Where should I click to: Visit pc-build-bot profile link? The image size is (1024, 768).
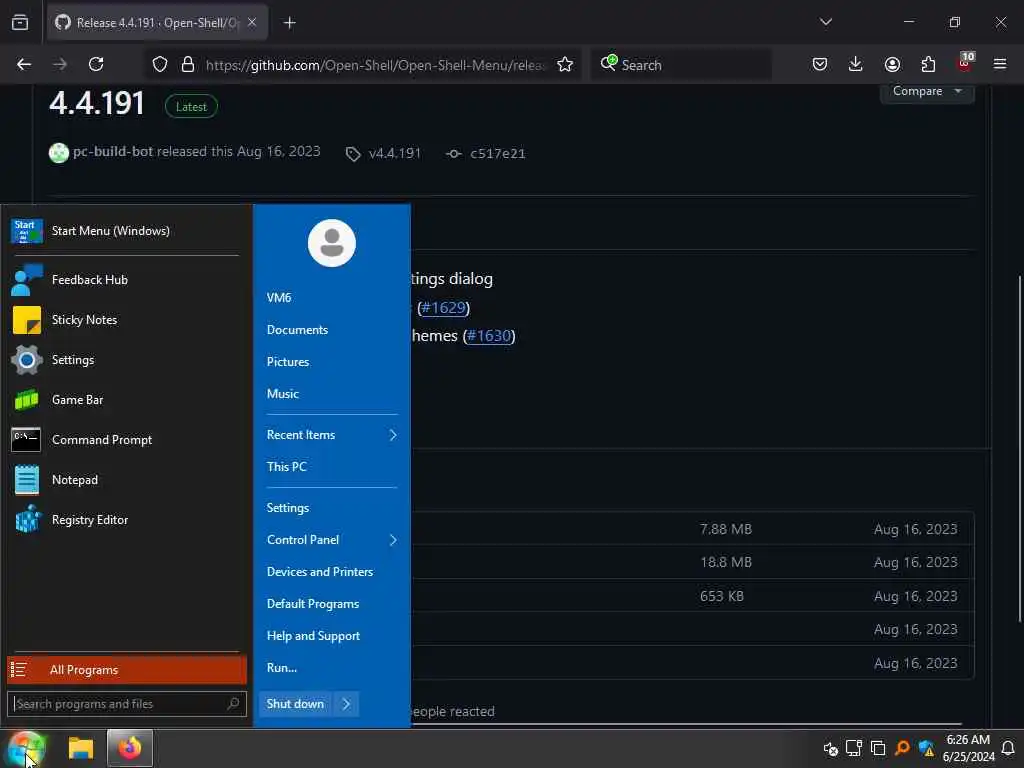(113, 152)
